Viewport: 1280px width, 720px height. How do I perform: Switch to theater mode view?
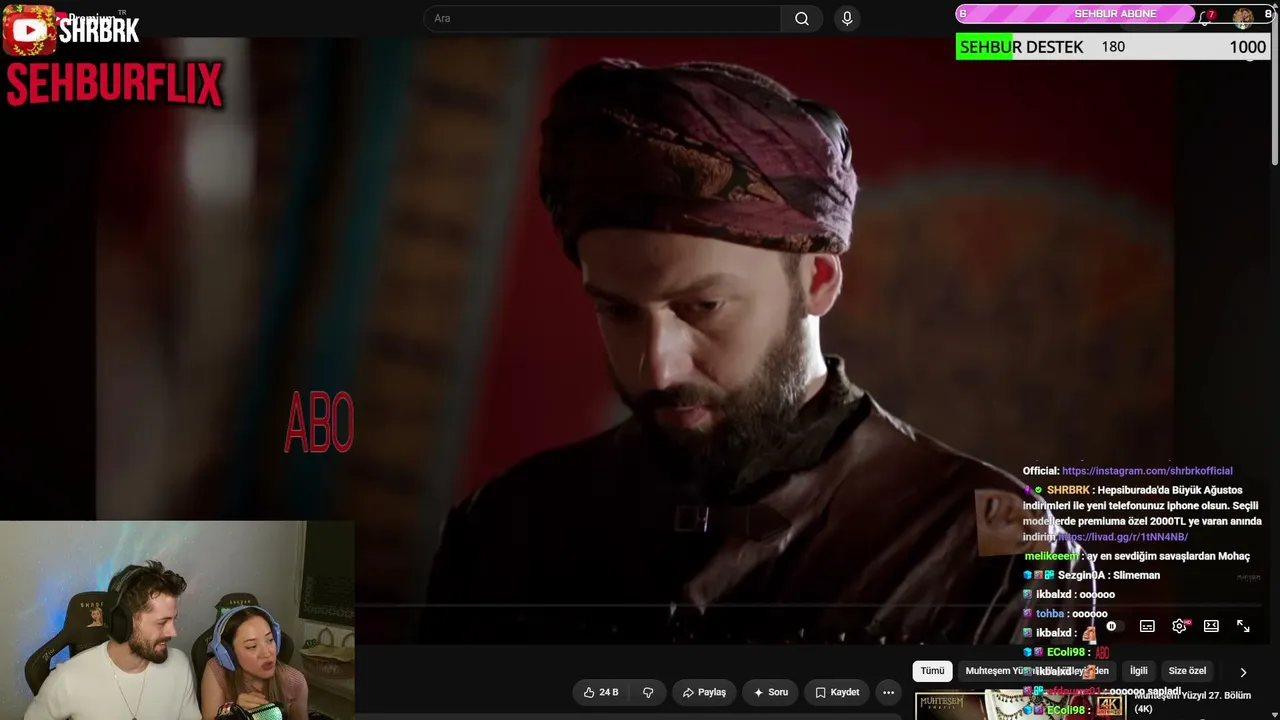point(1211,627)
